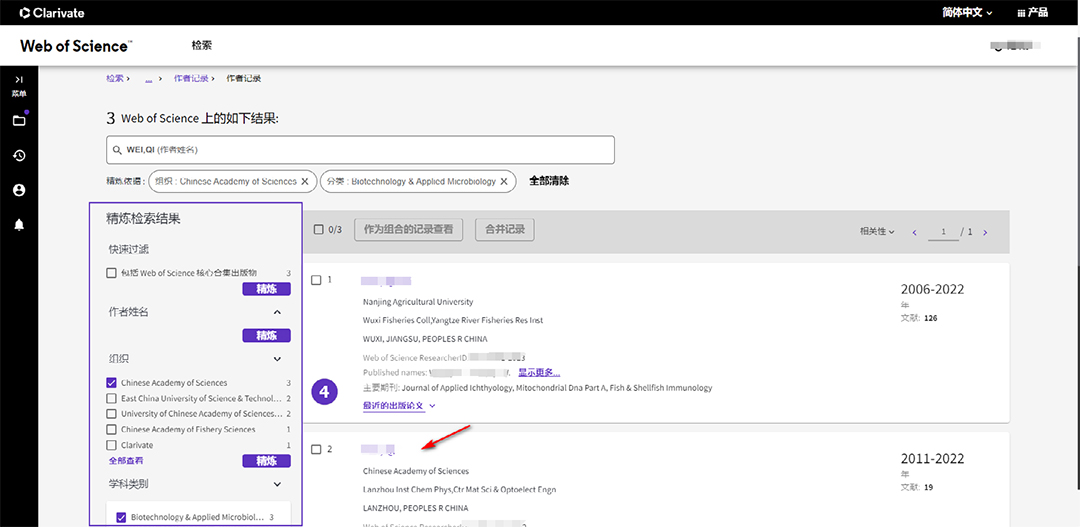Click 全部清除 to clear filters
Image resolution: width=1080 pixels, height=527 pixels.
pos(549,181)
